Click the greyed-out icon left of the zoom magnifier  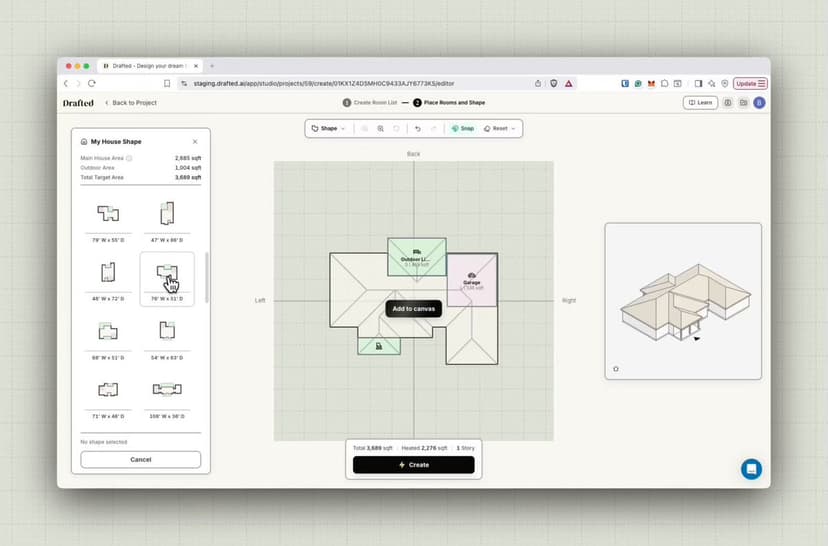pos(364,128)
